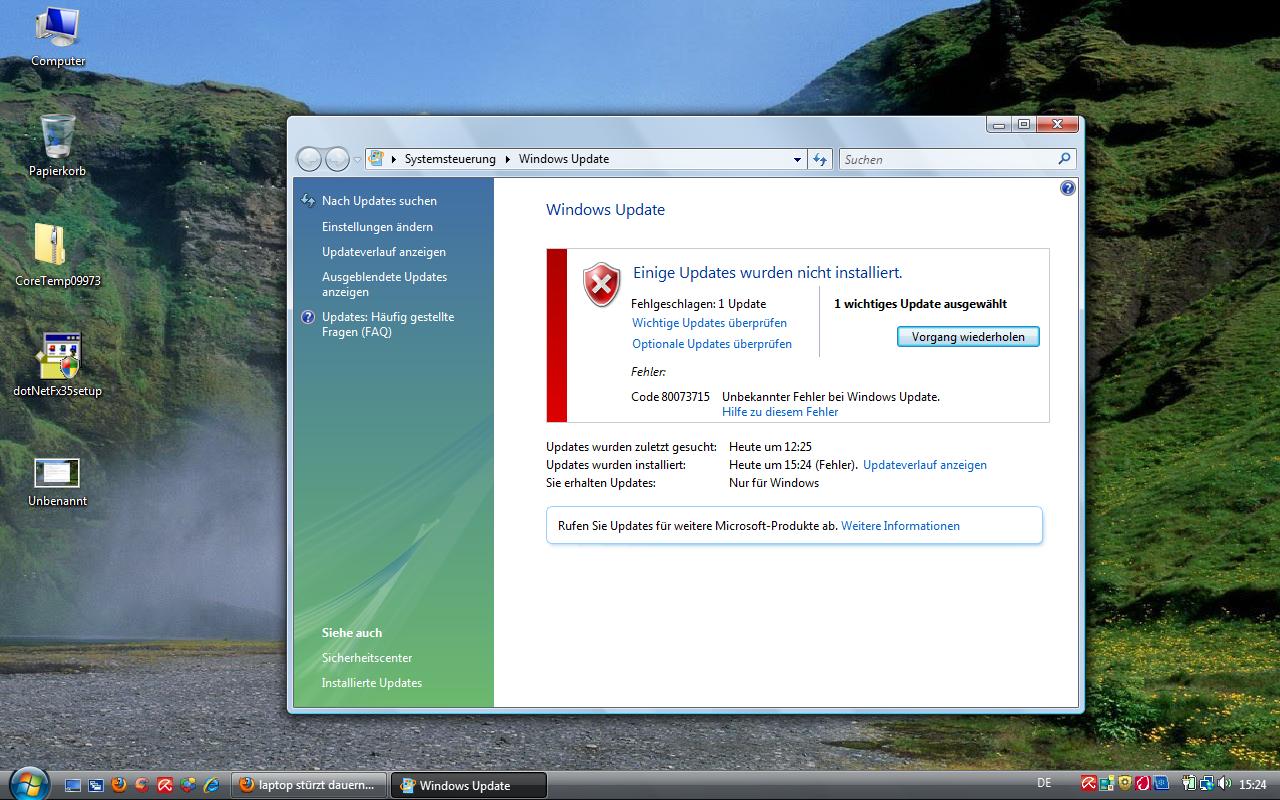Click the colorful orb quick launch icon

point(188,785)
